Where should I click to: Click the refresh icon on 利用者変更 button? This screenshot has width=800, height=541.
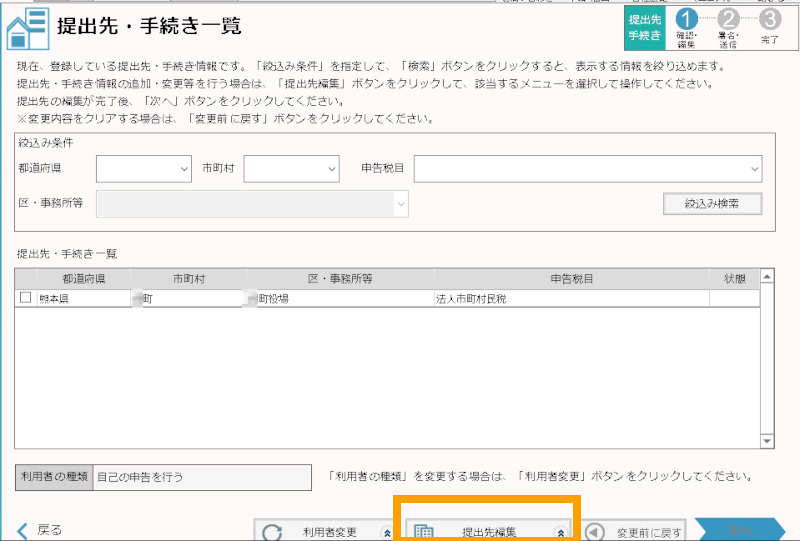[x=272, y=532]
